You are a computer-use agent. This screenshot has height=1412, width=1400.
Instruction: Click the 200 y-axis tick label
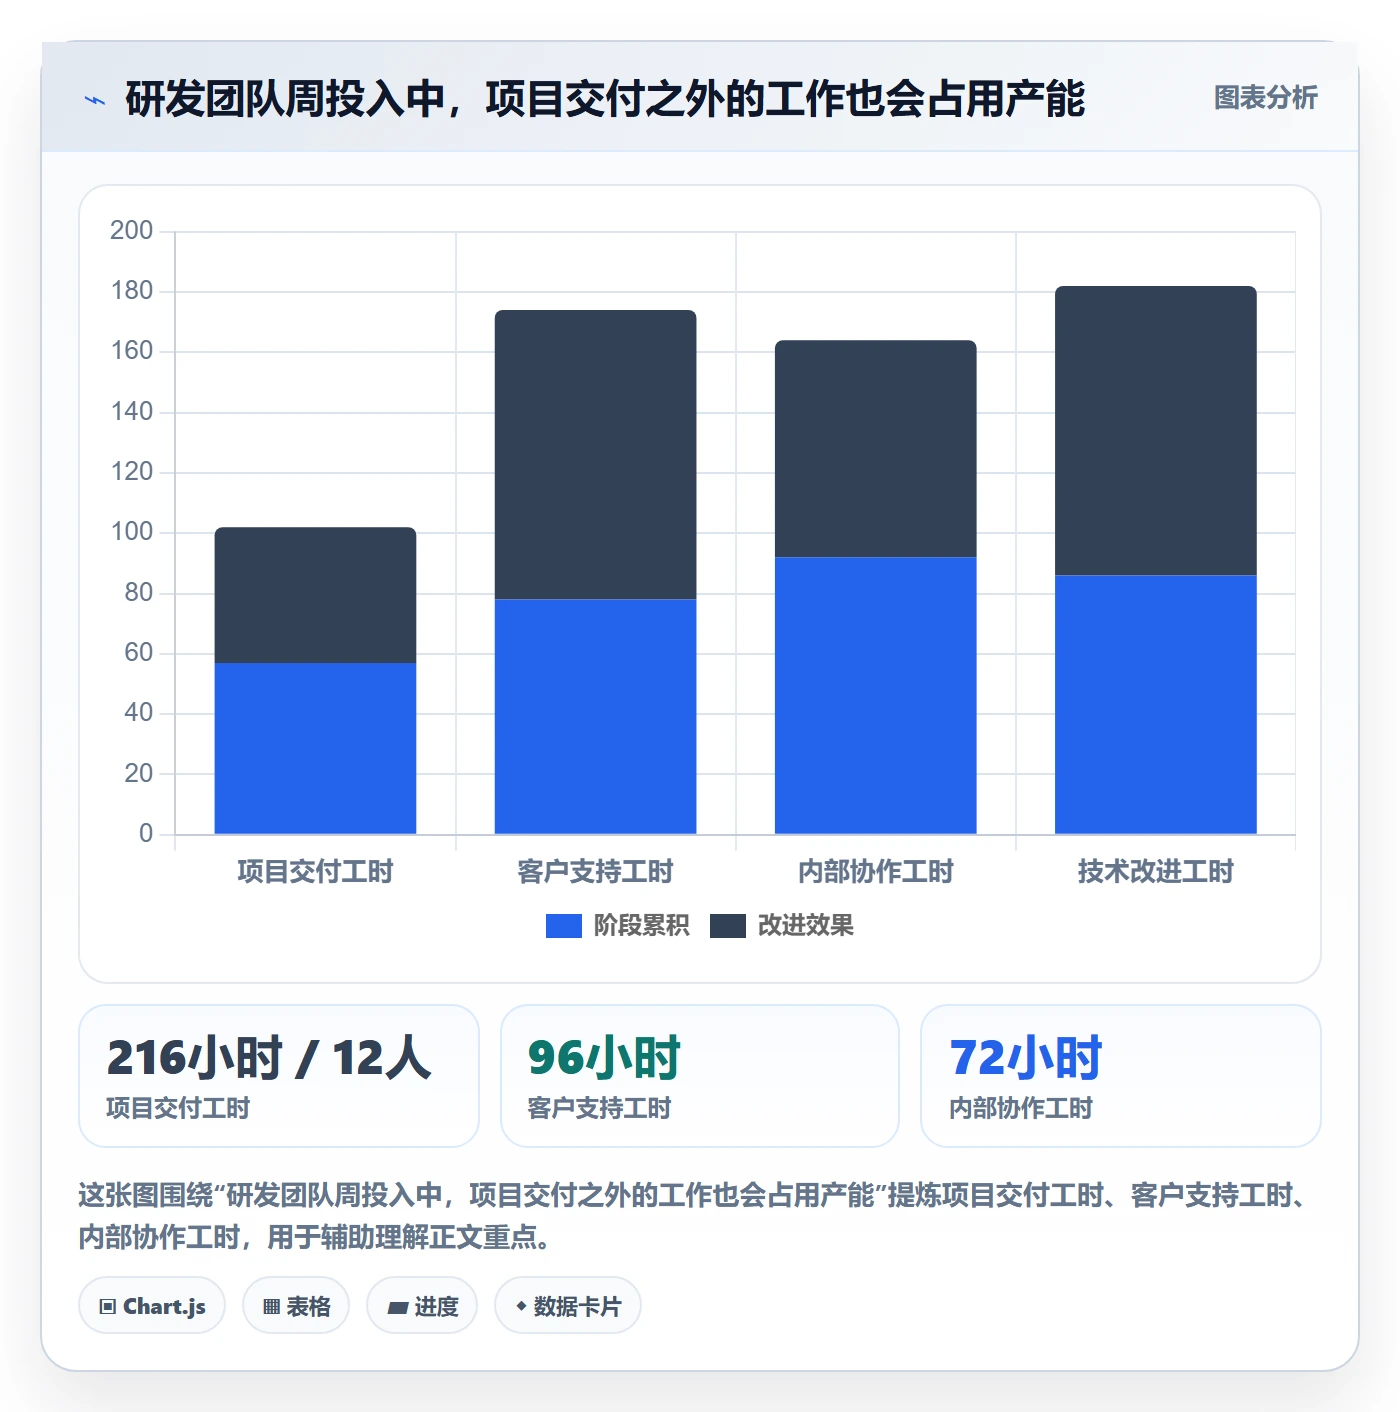coord(131,230)
